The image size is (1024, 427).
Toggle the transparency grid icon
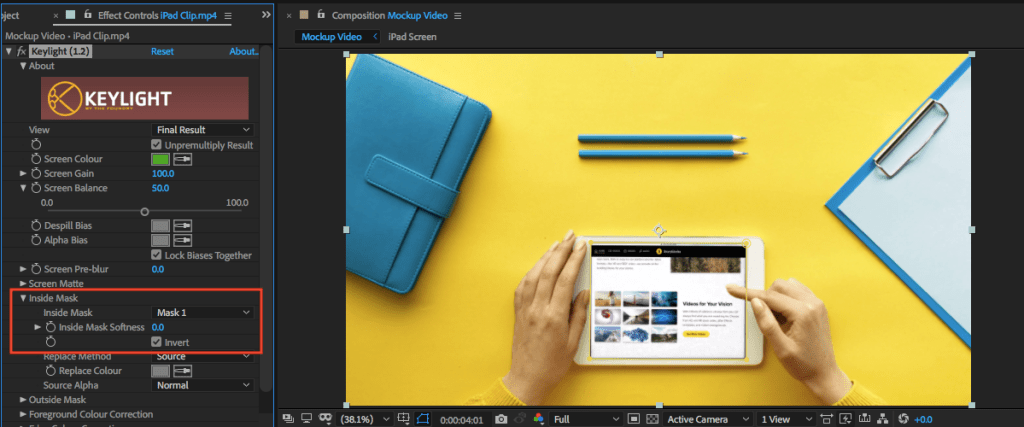[653, 419]
